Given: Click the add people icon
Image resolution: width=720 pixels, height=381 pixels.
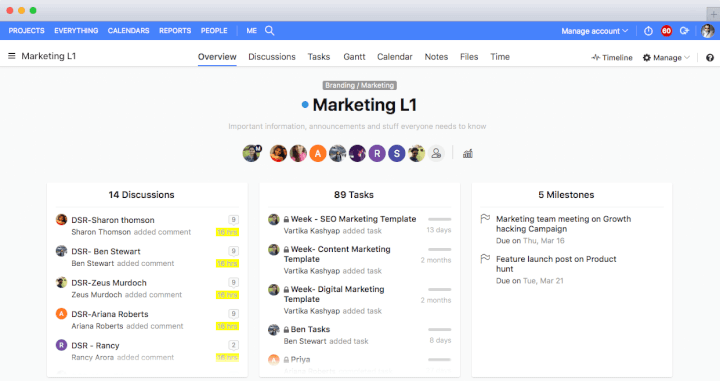Looking at the screenshot, I should [436, 153].
